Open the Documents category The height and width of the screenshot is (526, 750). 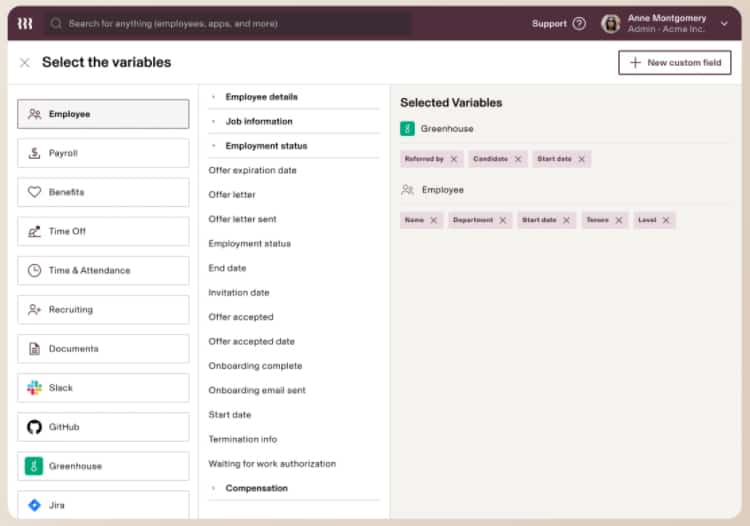[x=103, y=349]
